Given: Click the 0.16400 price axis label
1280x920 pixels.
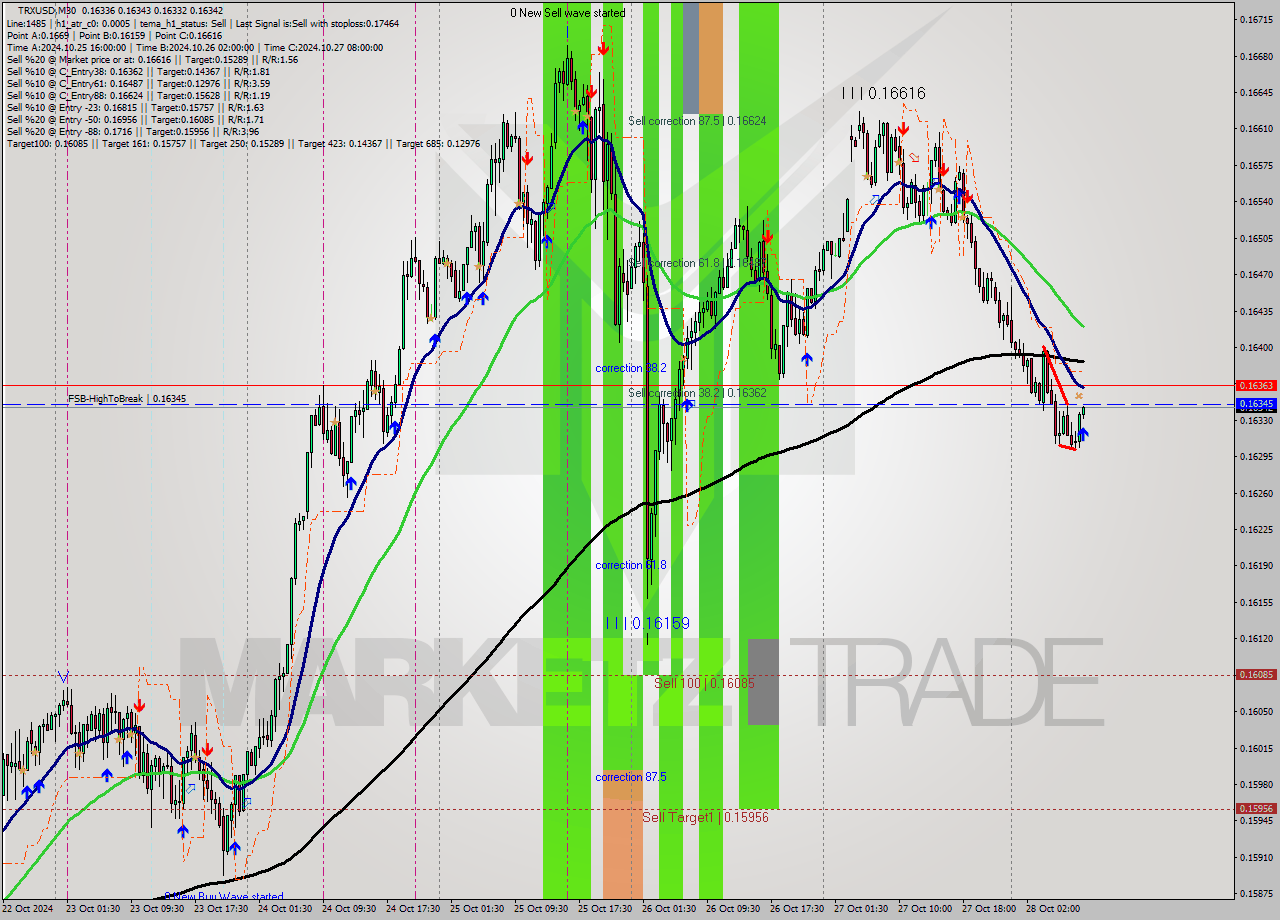Looking at the screenshot, I should 1255,347.
